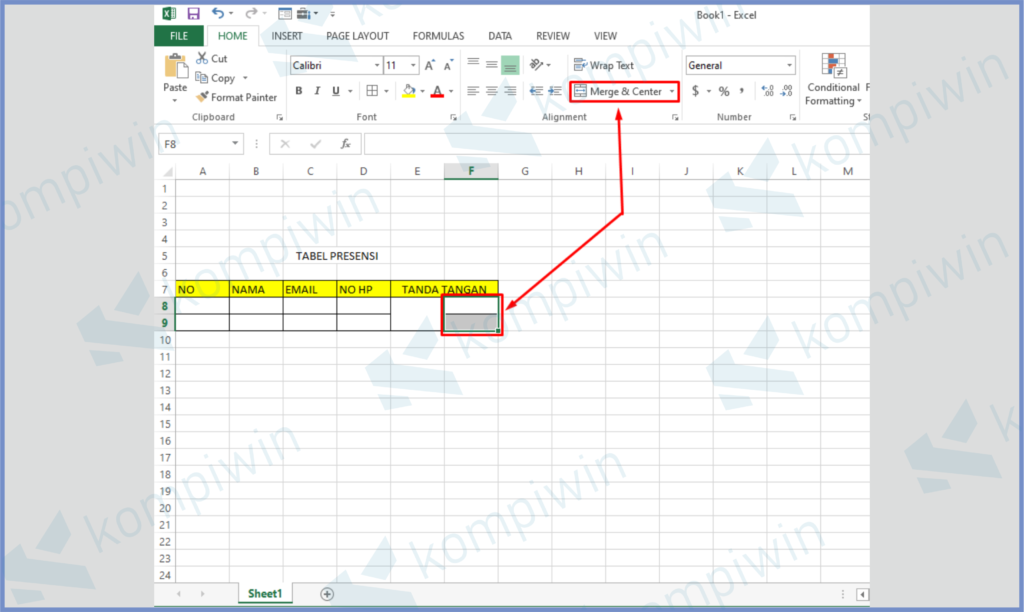Toggle Wrap Text
Screen dimensions: 1024x612
pyautogui.click(x=604, y=65)
